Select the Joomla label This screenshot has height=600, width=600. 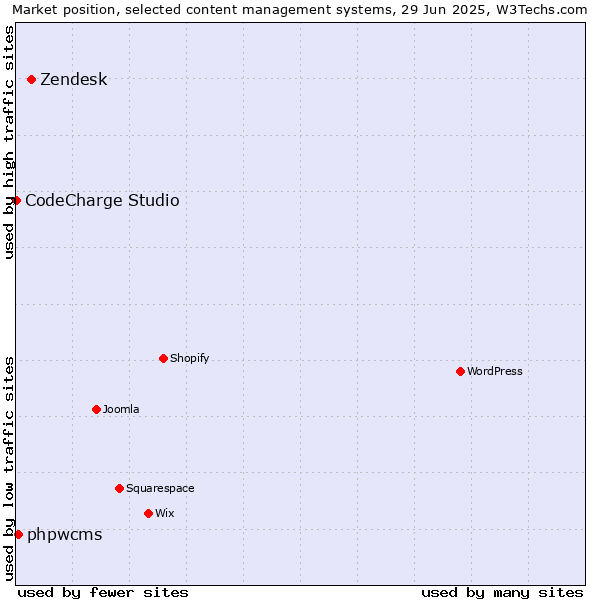point(121,409)
